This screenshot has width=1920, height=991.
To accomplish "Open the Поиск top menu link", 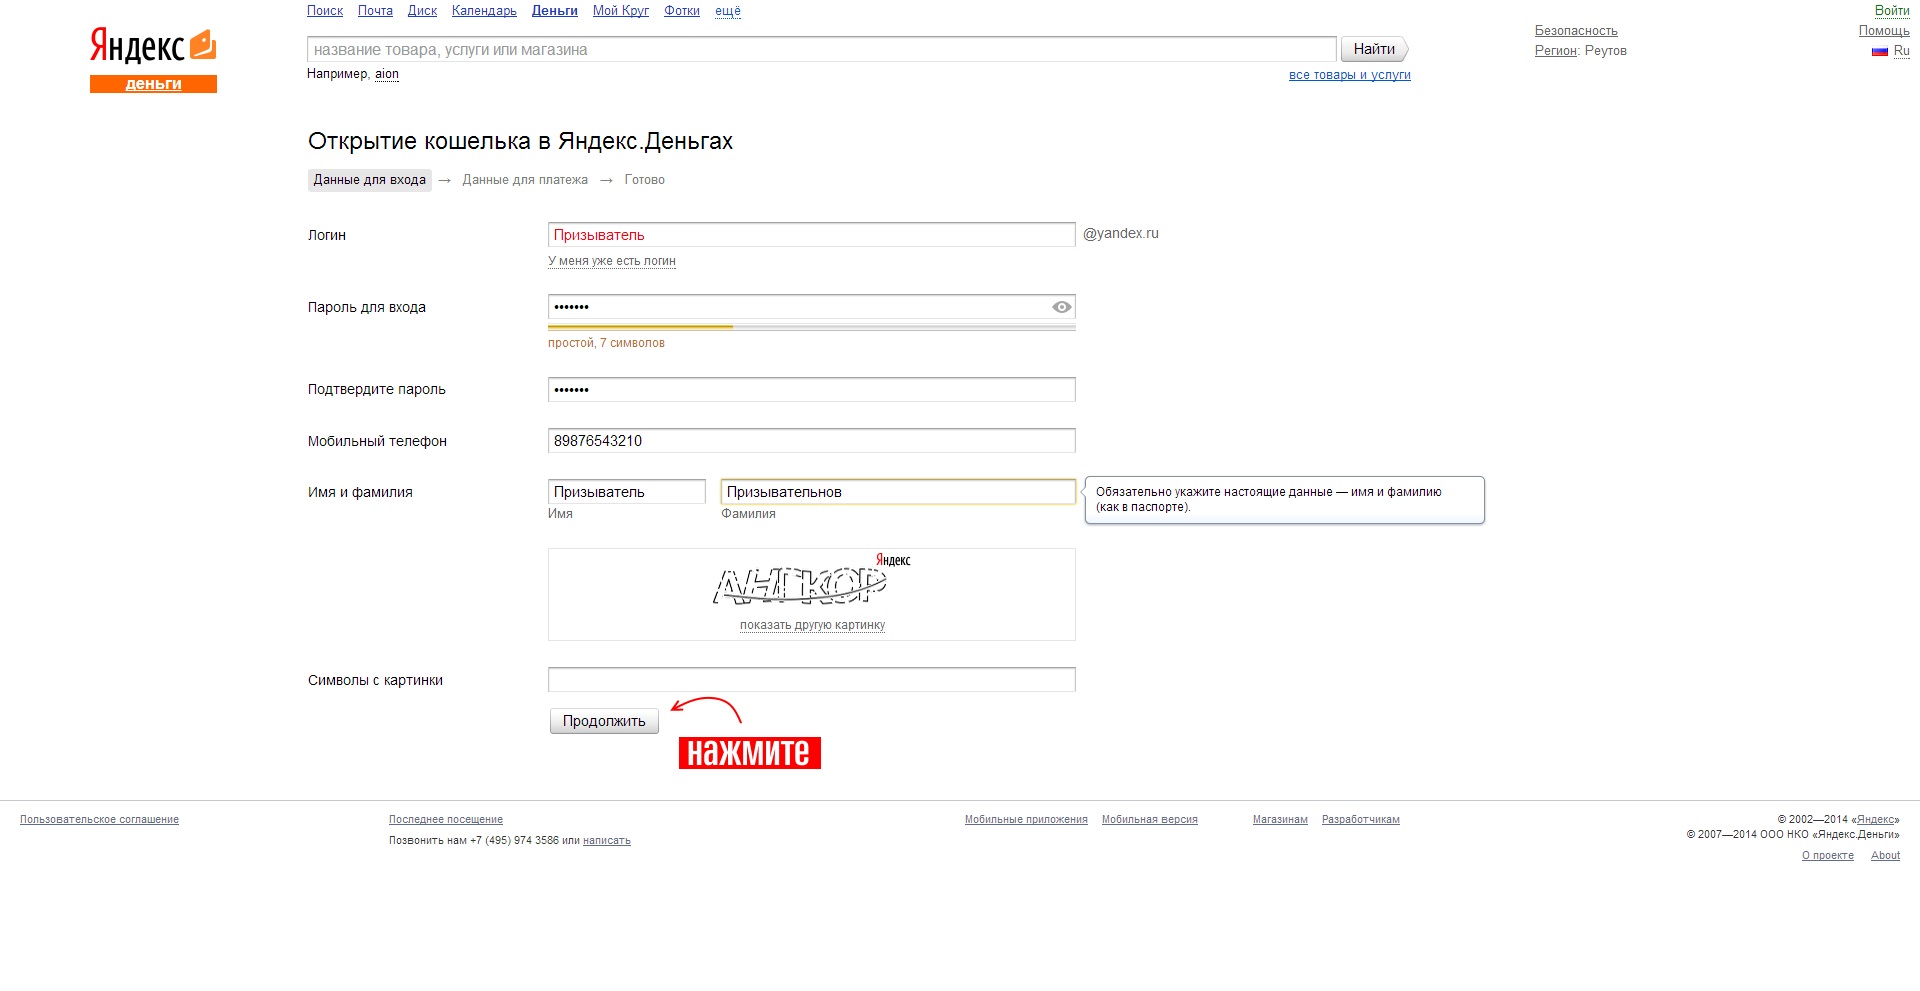I will [325, 11].
